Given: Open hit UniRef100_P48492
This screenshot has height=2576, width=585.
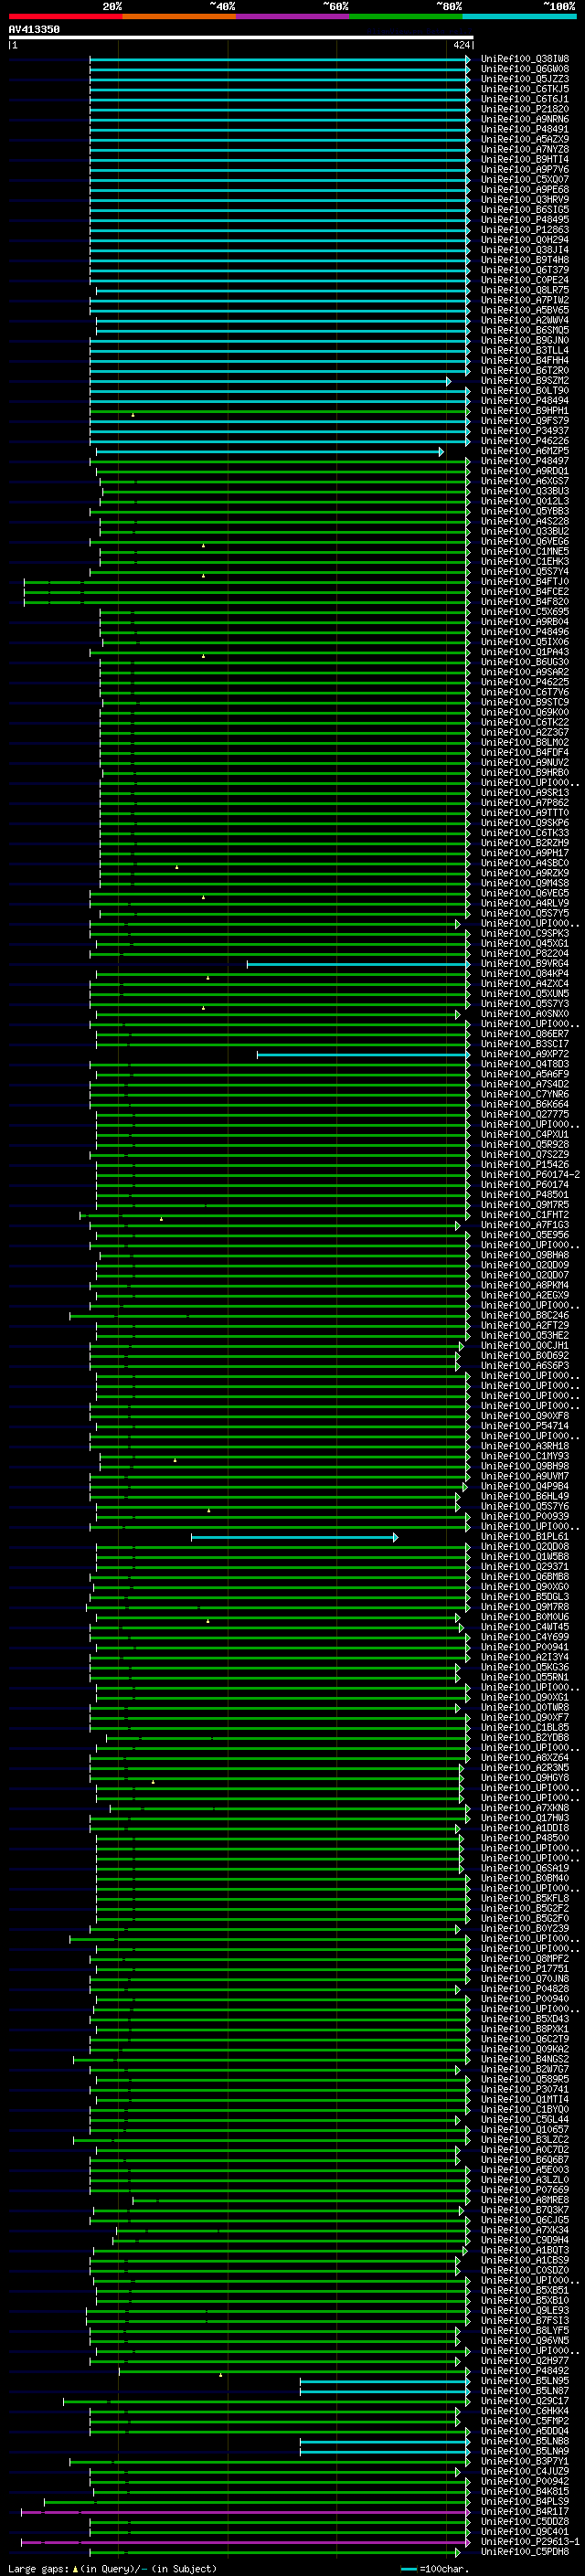Looking at the screenshot, I should pyautogui.click(x=525, y=2371).
